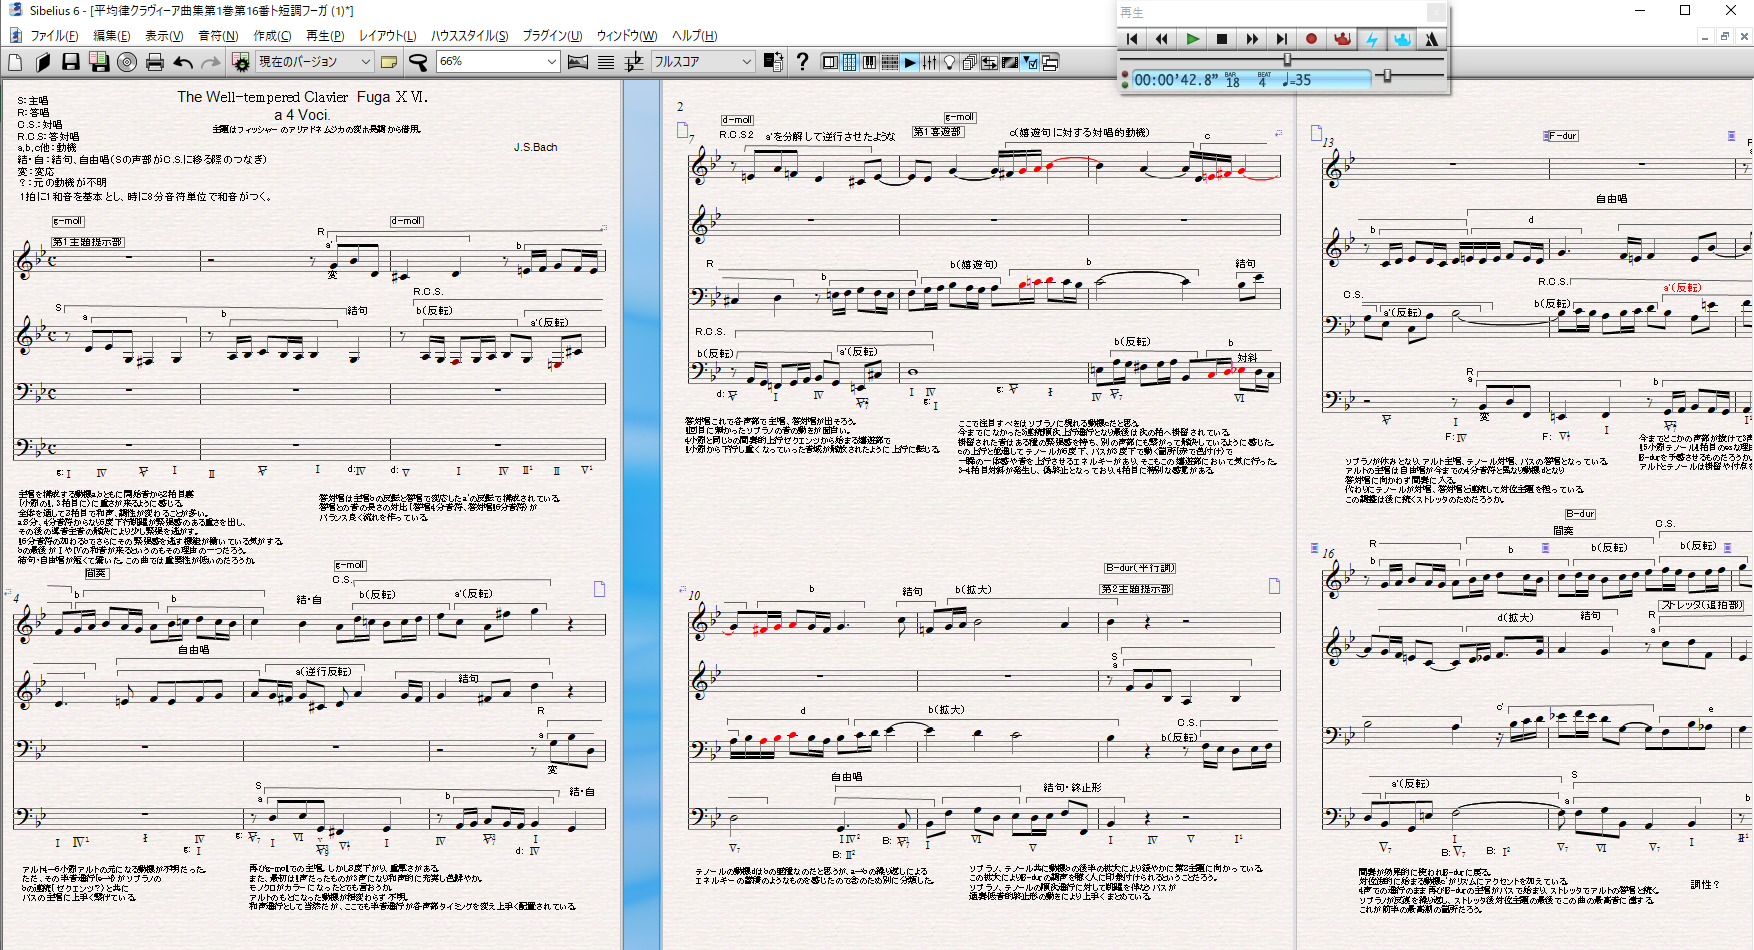This screenshot has width=1754, height=950.
Task: Click the playback timeline position slider
Action: coord(1287,60)
